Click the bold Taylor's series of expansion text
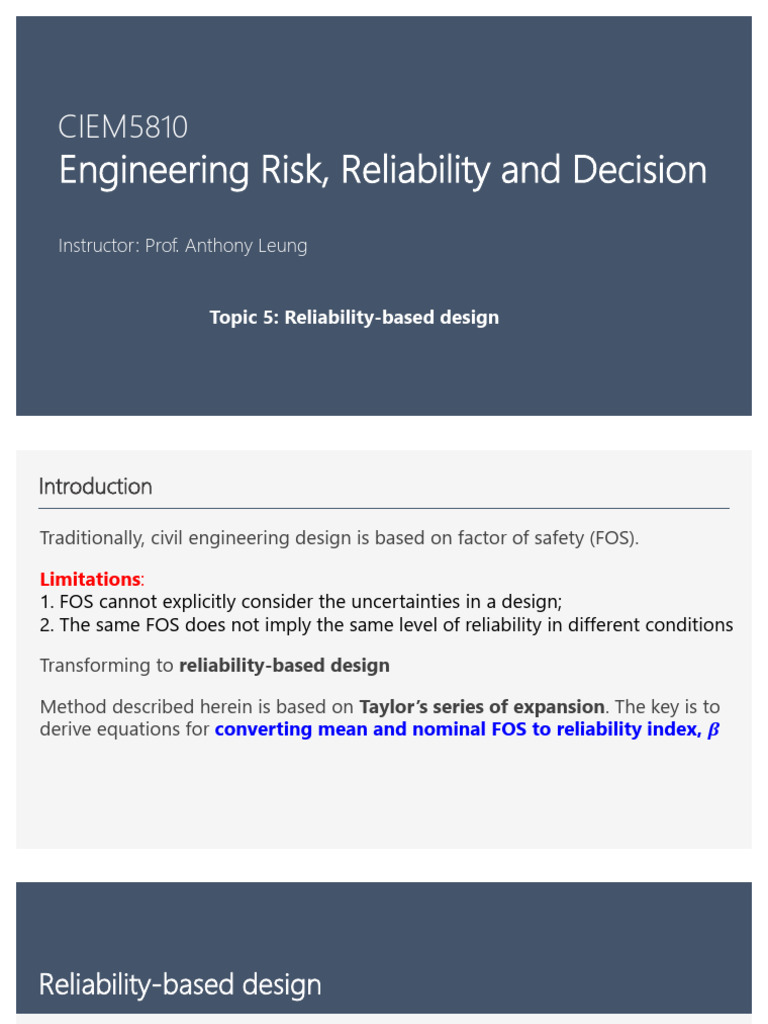Viewport: 768px width, 1024px height. pyautogui.click(x=482, y=707)
